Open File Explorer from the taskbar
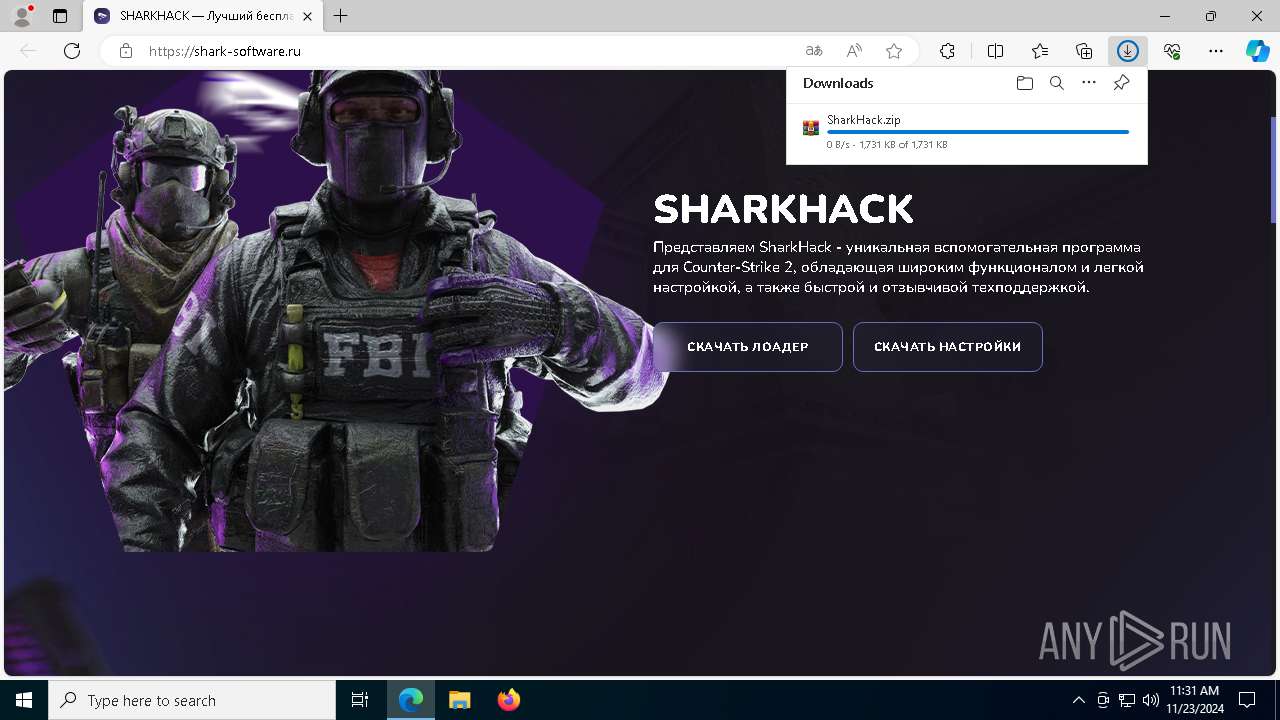 (459, 700)
